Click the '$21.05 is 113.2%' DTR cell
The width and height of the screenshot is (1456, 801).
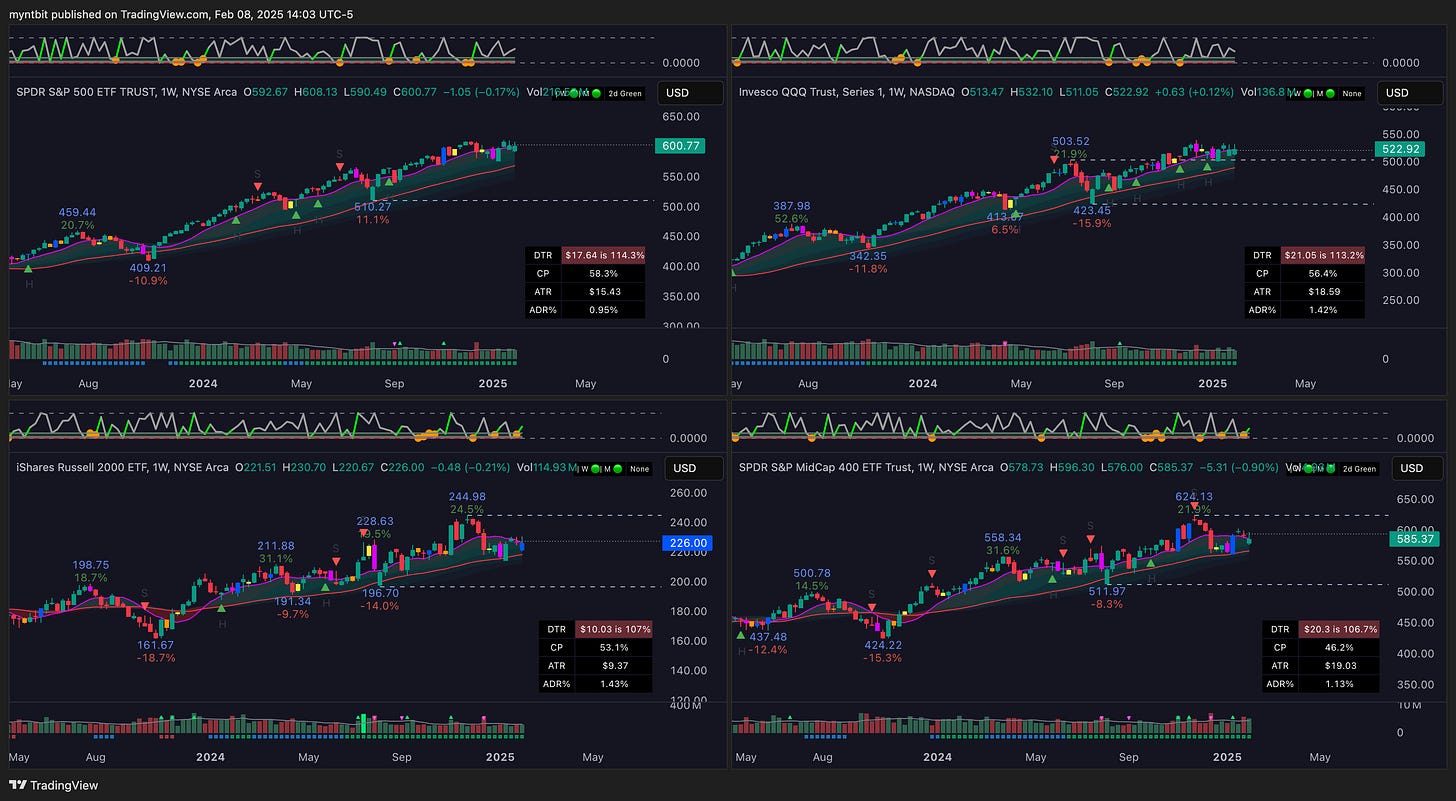point(1322,255)
